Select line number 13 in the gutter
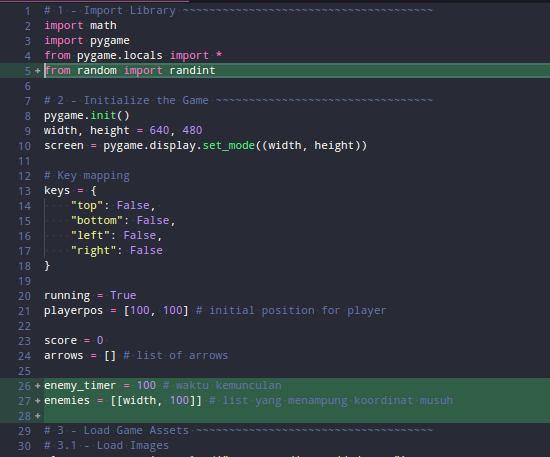Screen dimensions: 550x457 point(25,191)
